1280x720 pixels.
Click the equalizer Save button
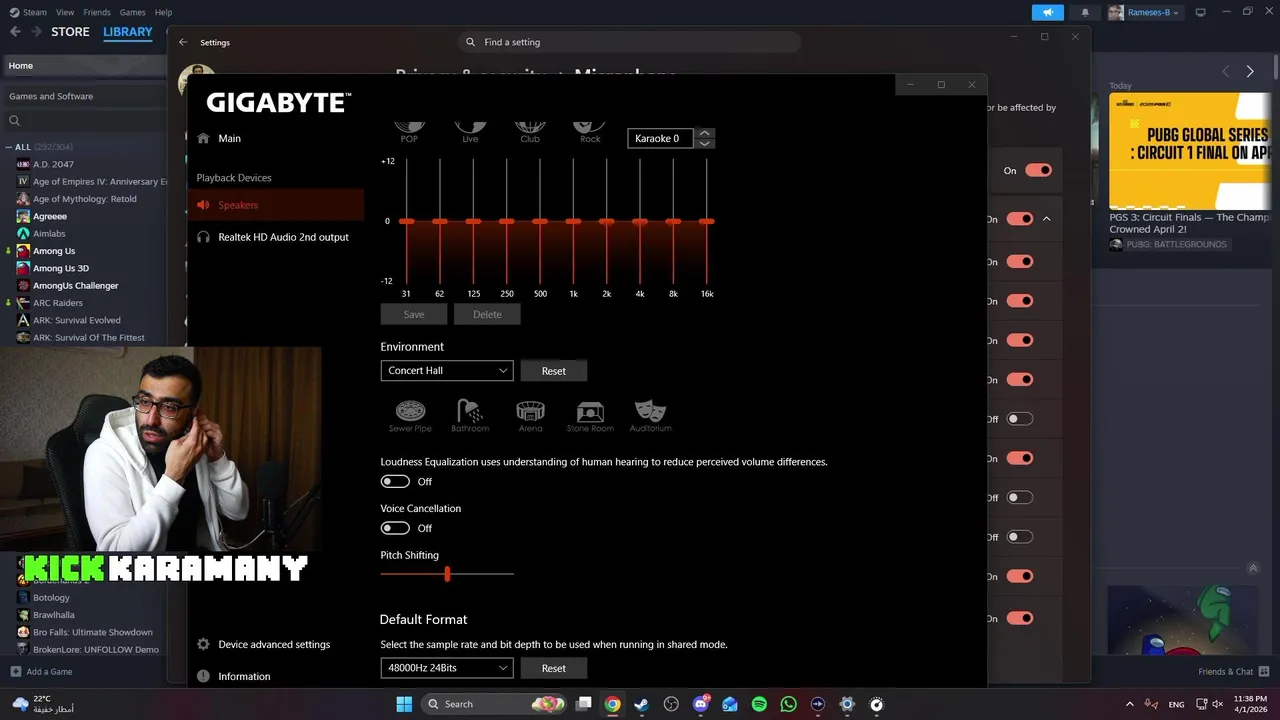click(x=414, y=314)
